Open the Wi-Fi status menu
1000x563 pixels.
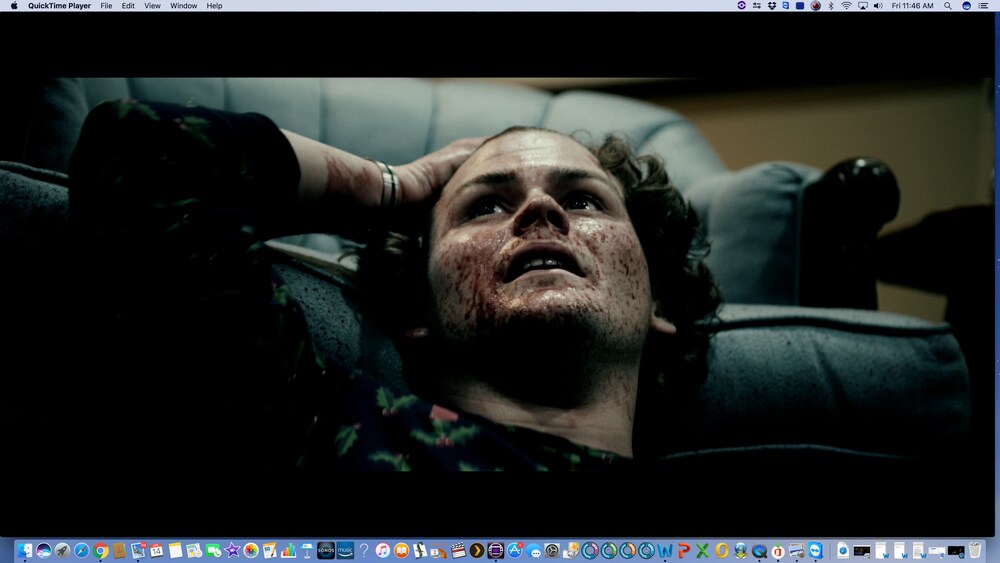click(x=846, y=6)
